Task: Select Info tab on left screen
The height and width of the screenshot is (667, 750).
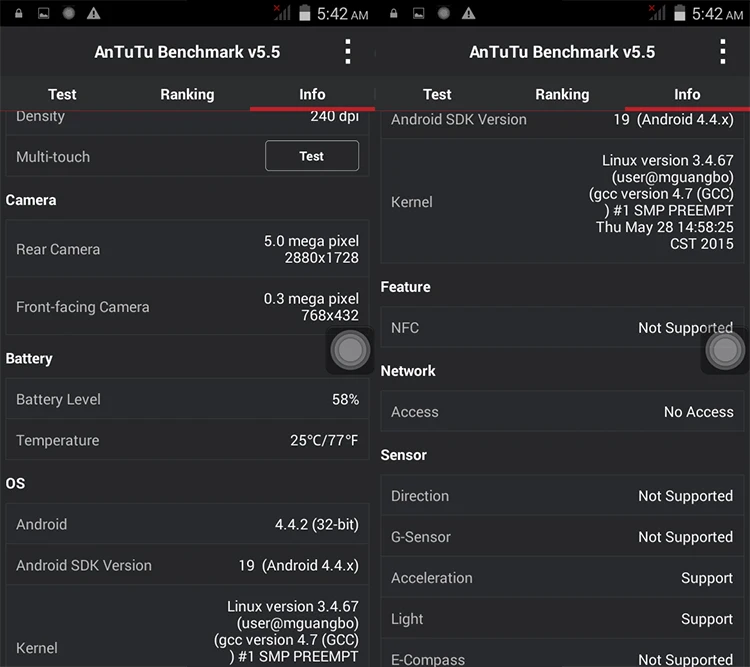Action: 312,94
